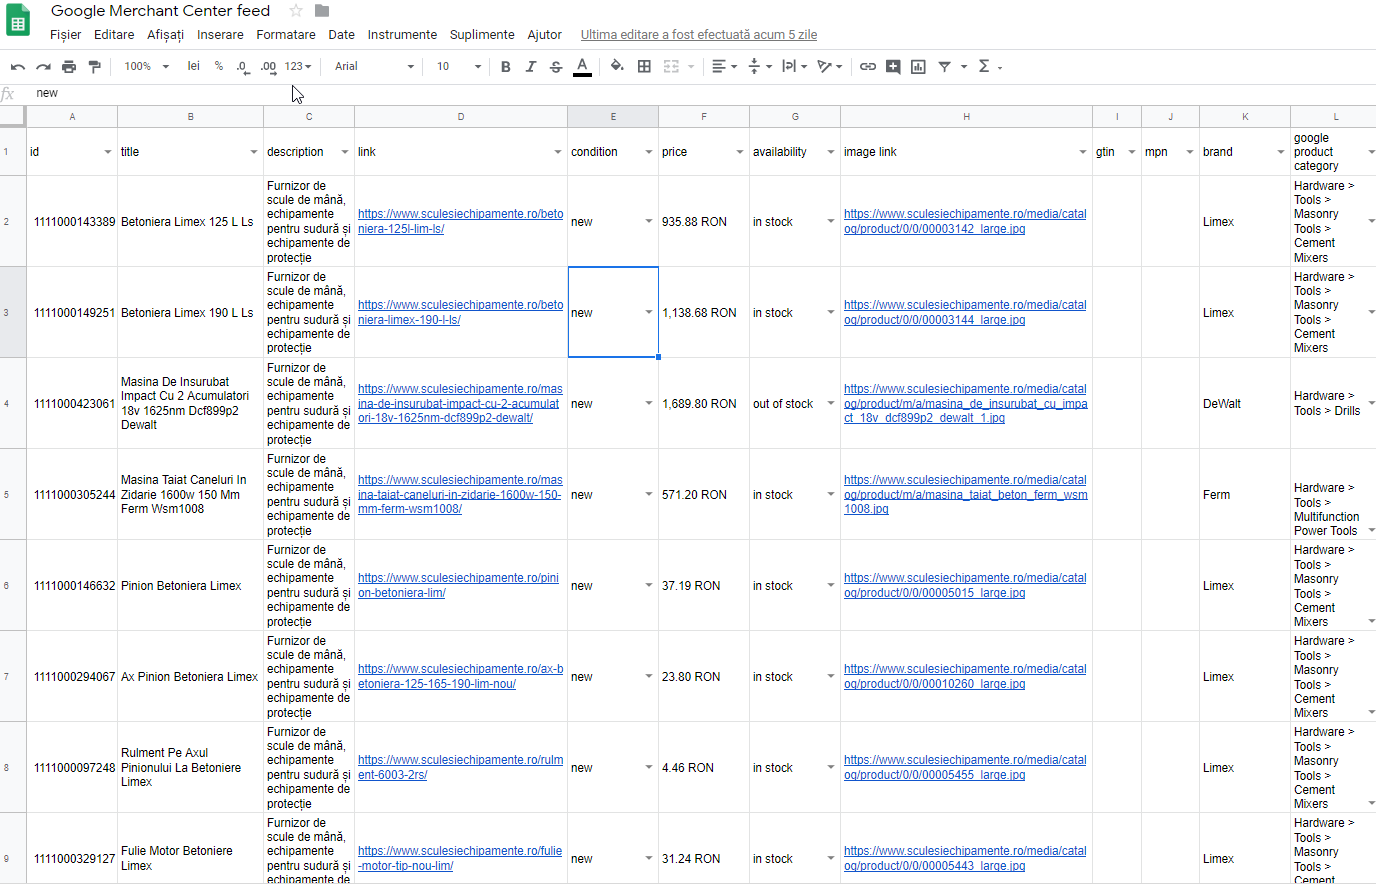Open availability dropdown on the 'out of stock' row
1376x884 pixels.
pyautogui.click(x=831, y=404)
